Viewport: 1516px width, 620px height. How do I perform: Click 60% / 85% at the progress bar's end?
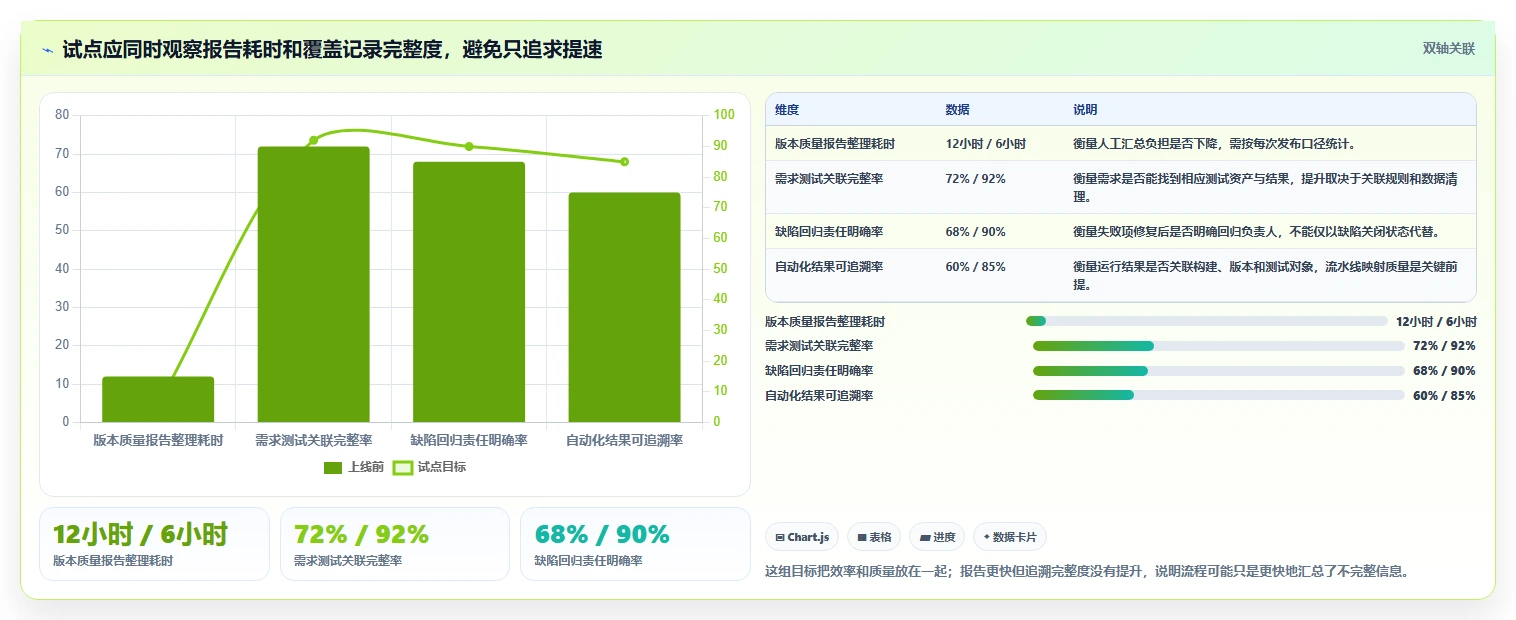pyautogui.click(x=1444, y=396)
